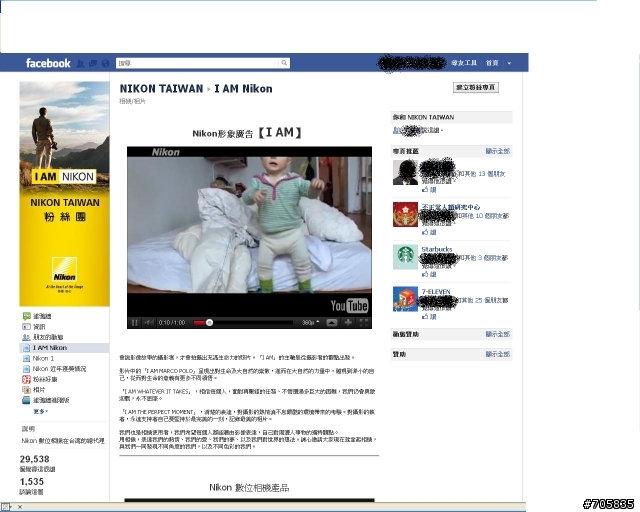The width and height of the screenshot is (640, 512).
Task: Click the Starbucks logo thumbnail
Action: pos(405,257)
